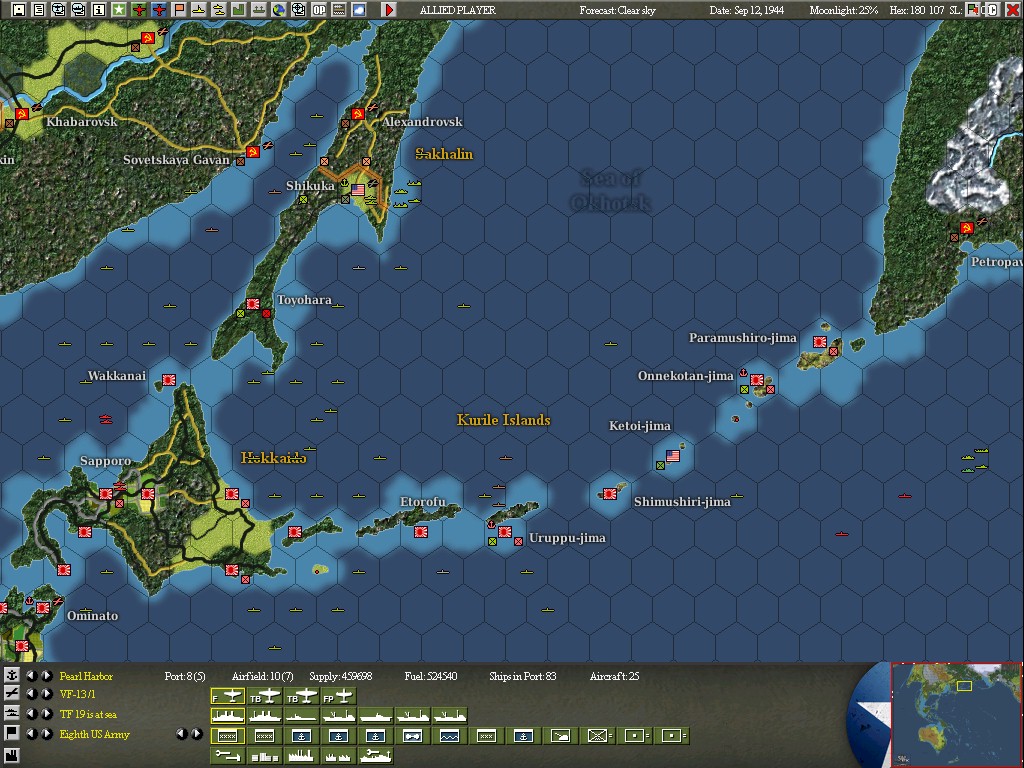Click the ship with wrench repair button
The height and width of the screenshot is (768, 1024).
(x=376, y=756)
